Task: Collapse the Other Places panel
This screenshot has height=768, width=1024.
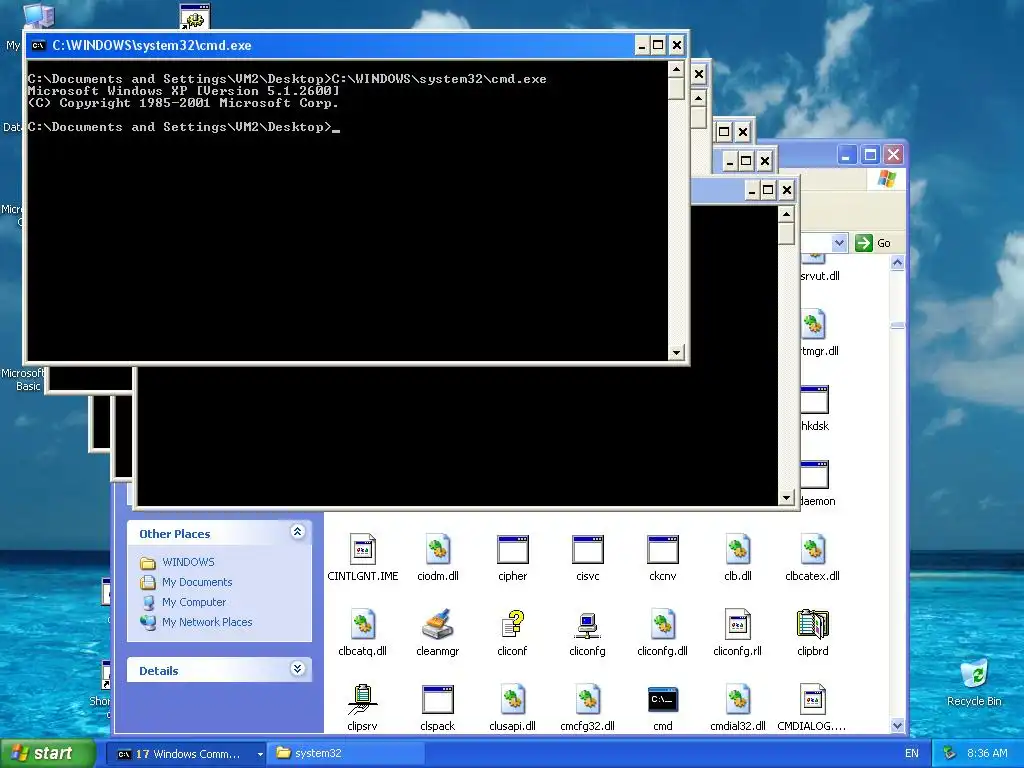Action: tap(297, 532)
